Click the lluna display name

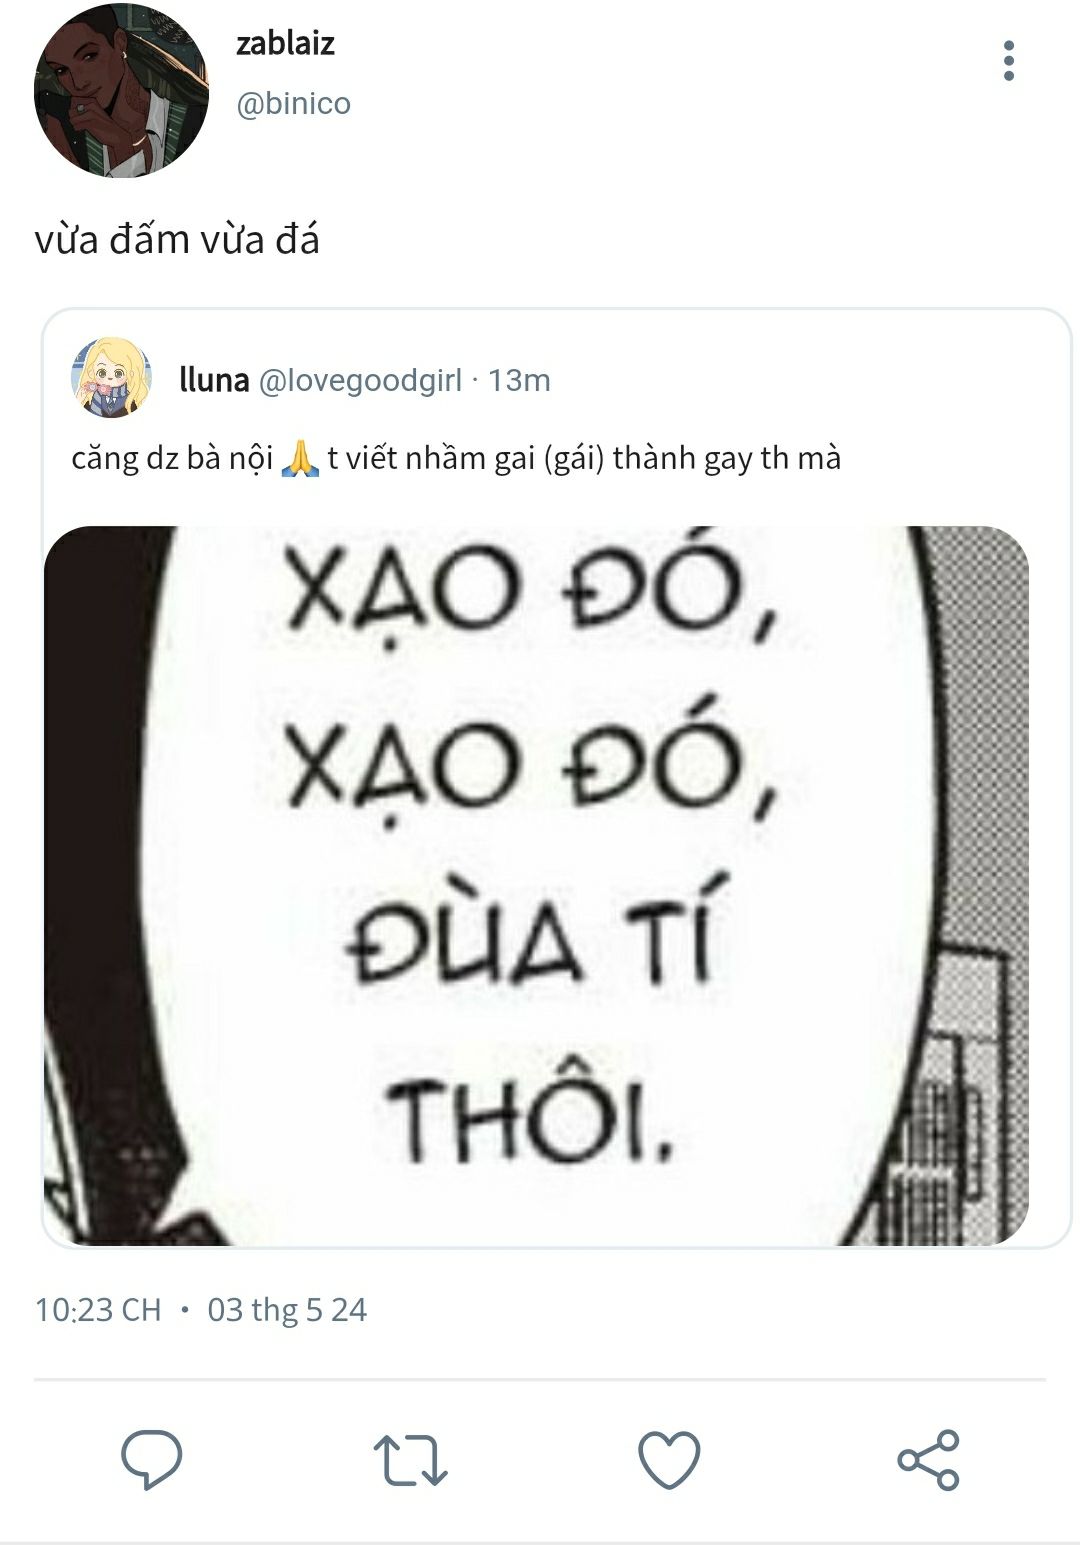[214, 380]
